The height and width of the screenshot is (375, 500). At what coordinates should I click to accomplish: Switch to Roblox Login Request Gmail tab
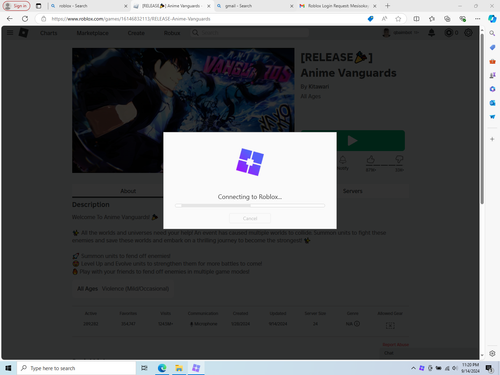coord(338,6)
